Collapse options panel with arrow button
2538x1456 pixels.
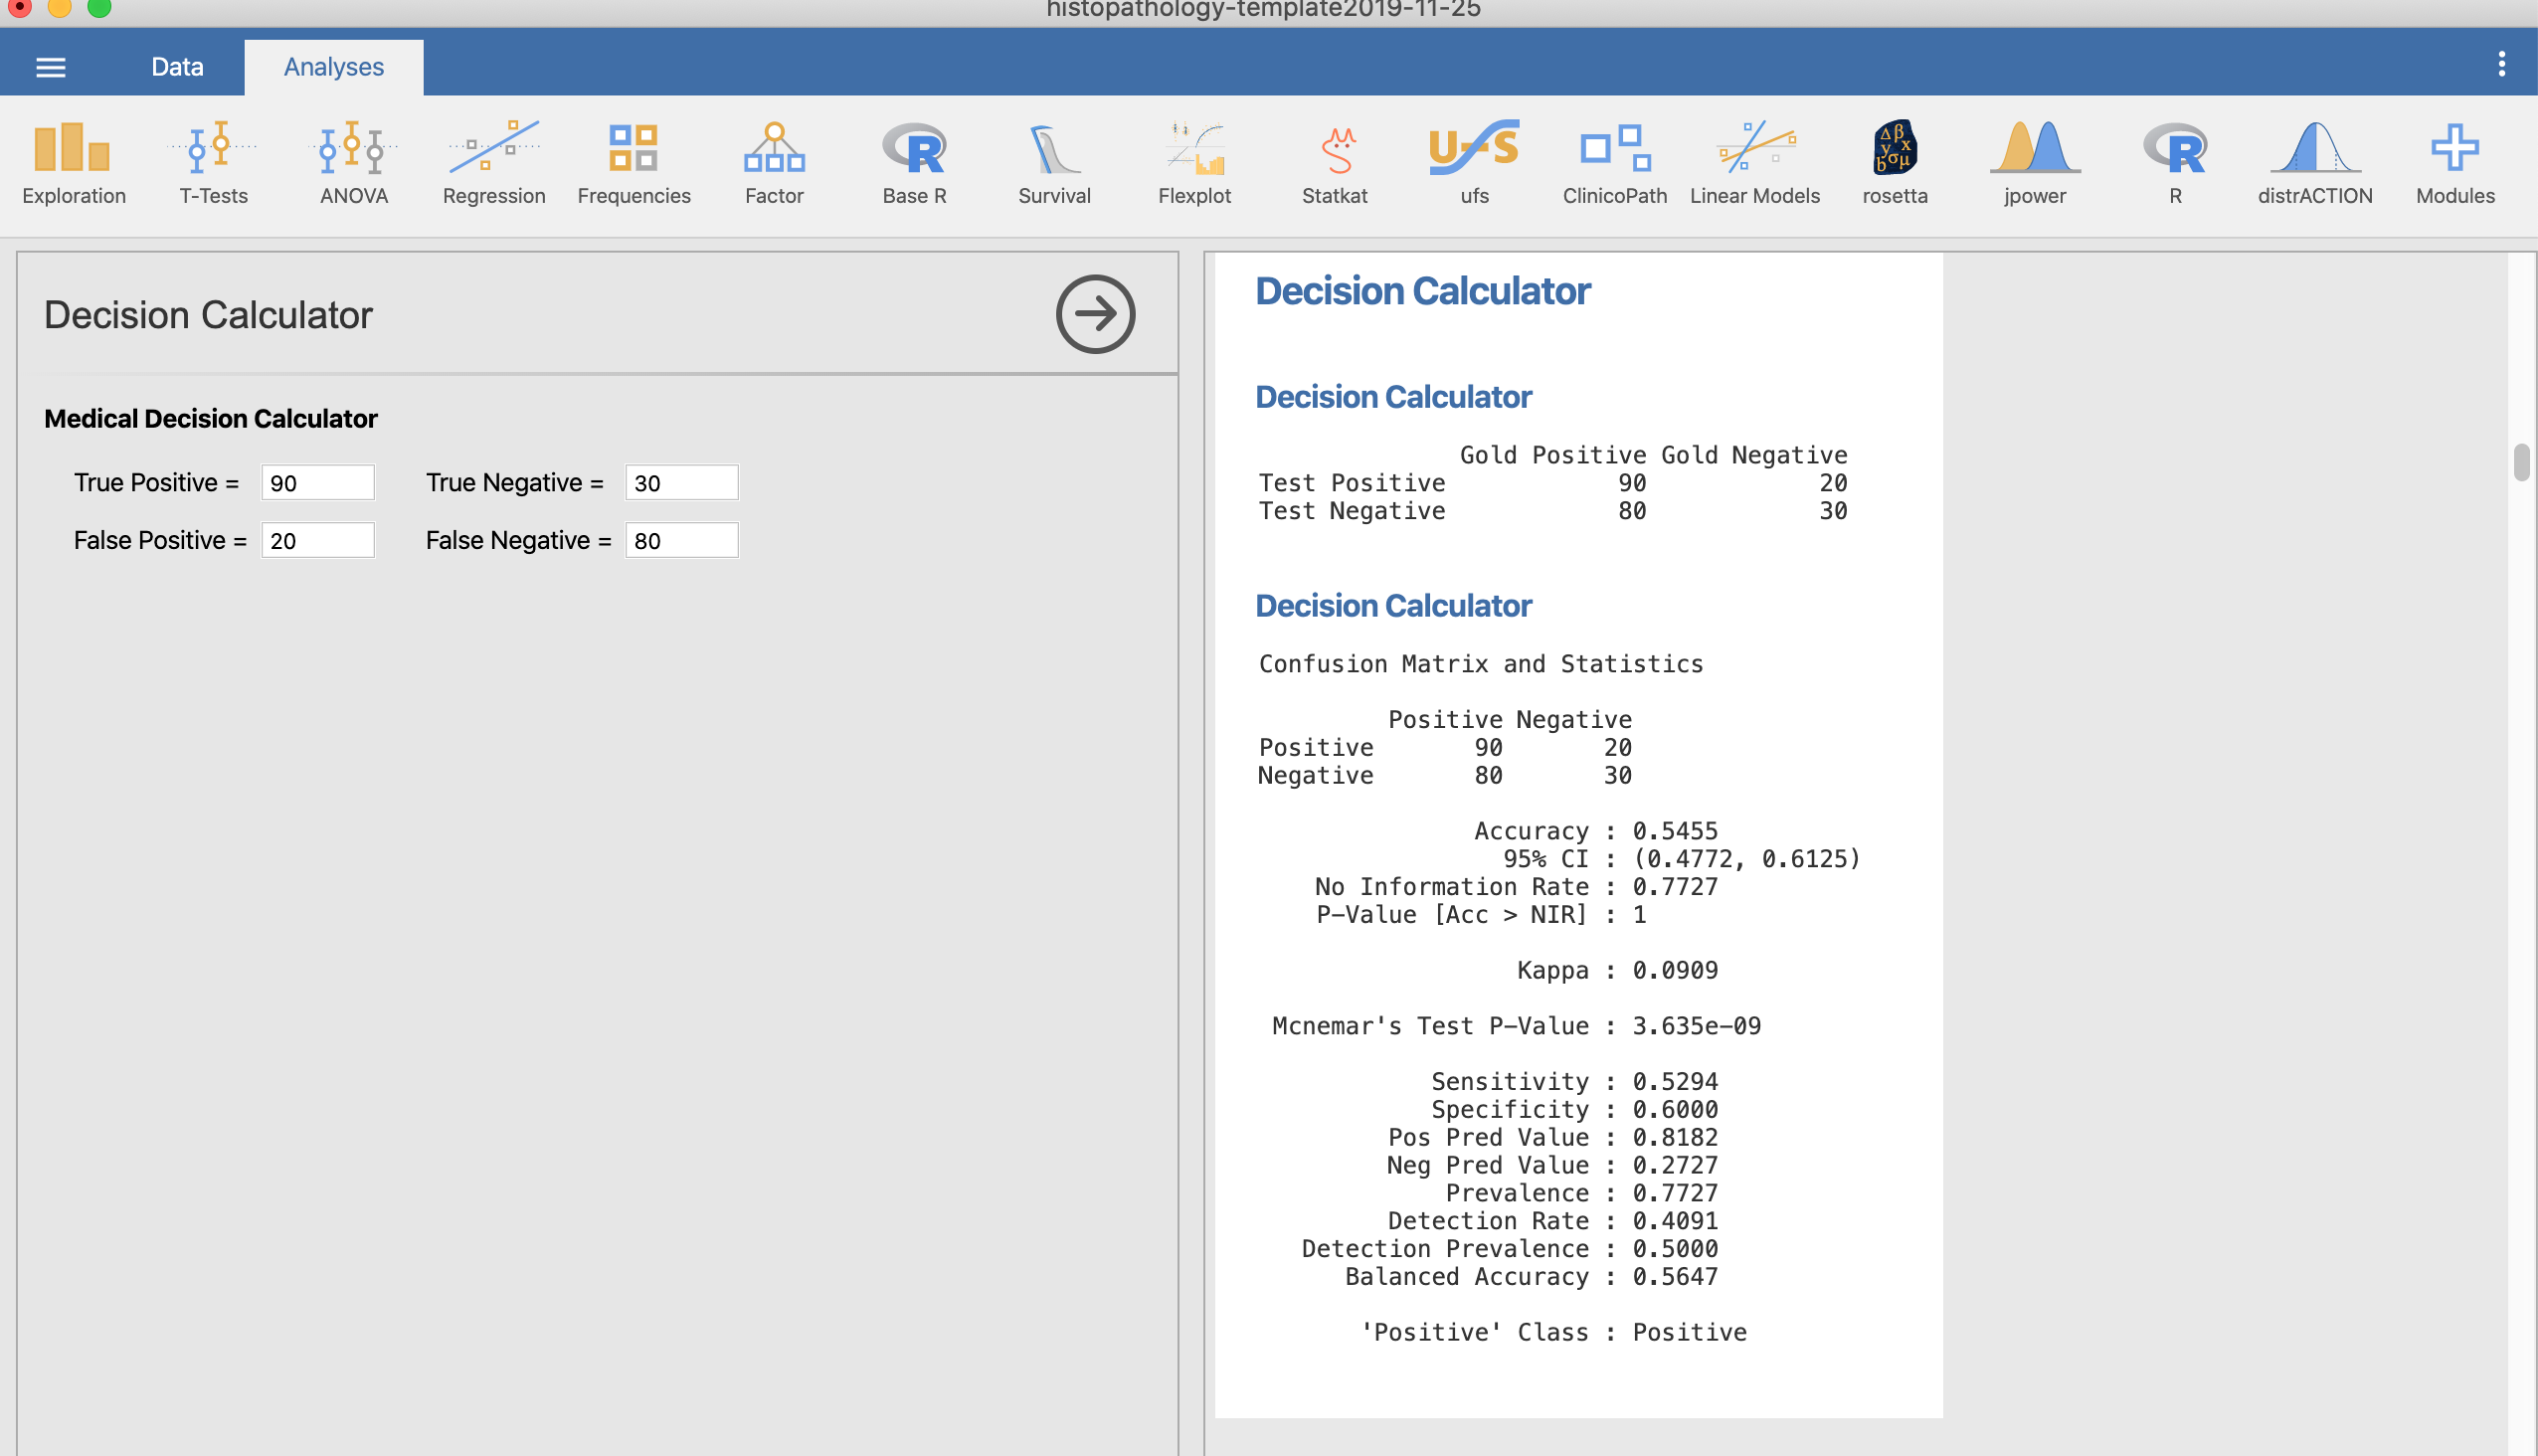coord(1095,314)
